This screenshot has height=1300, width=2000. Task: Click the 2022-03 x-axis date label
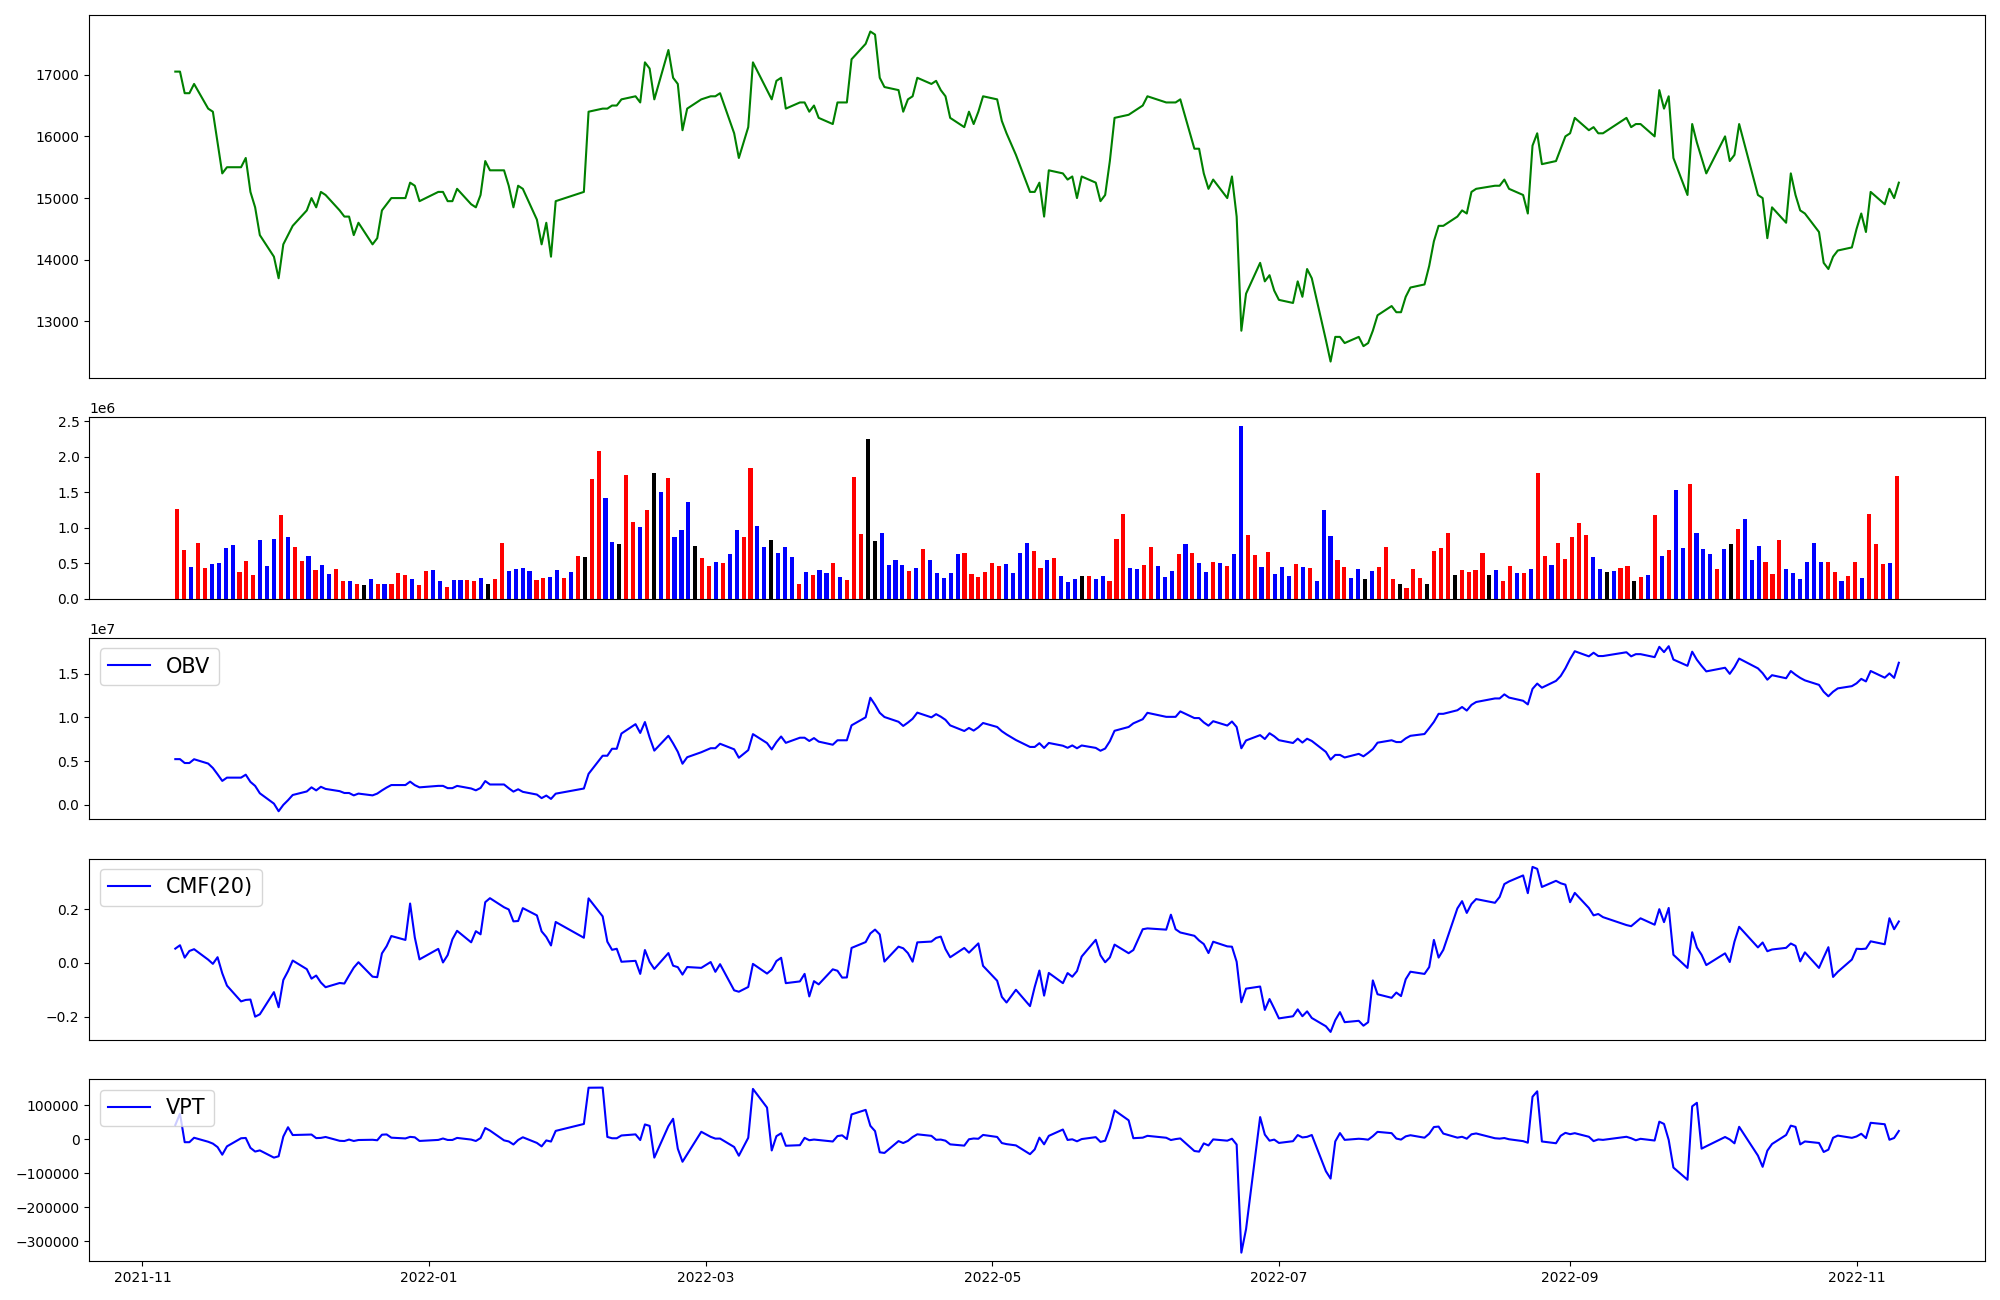(706, 1276)
